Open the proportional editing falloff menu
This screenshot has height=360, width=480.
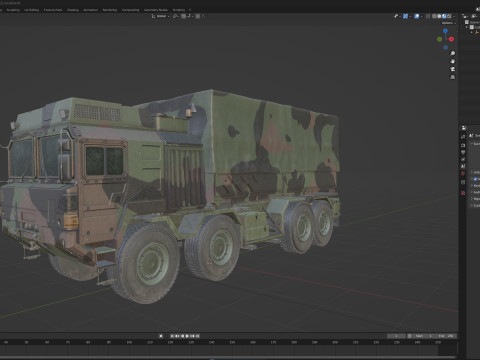tap(203, 16)
